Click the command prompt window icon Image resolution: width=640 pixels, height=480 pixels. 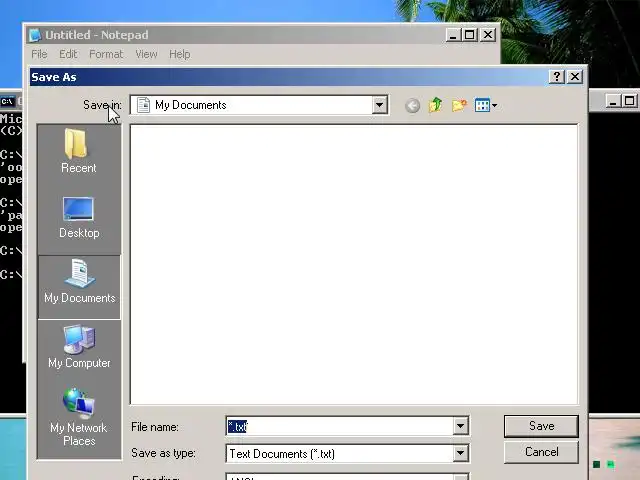click(8, 102)
